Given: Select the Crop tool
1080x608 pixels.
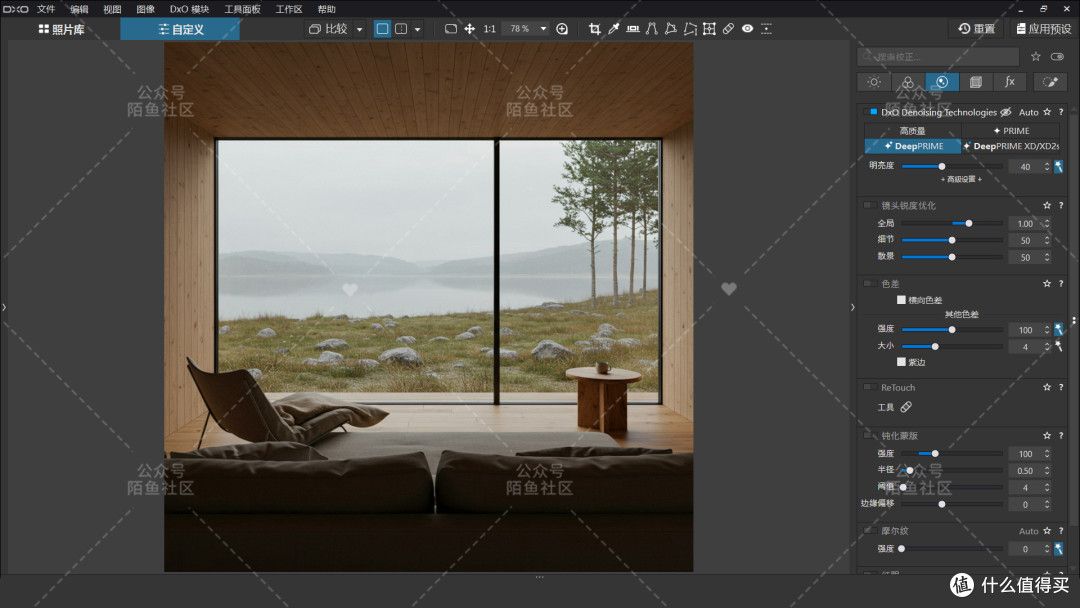Looking at the screenshot, I should 594,29.
